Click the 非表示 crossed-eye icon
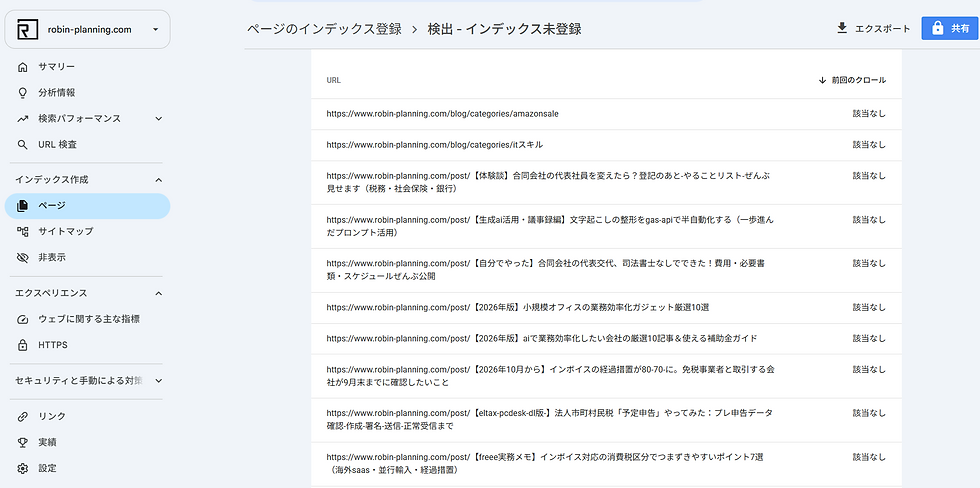The height and width of the screenshot is (488, 980). tap(23, 257)
